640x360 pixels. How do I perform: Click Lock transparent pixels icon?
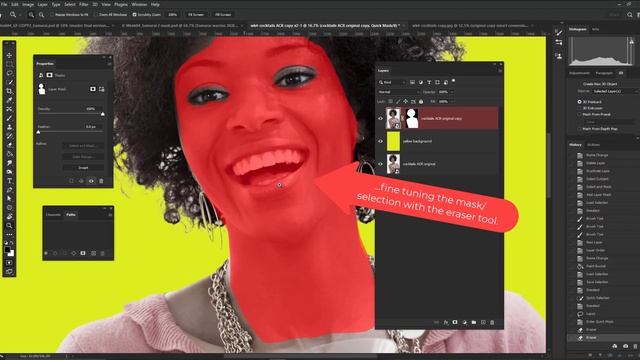391,101
